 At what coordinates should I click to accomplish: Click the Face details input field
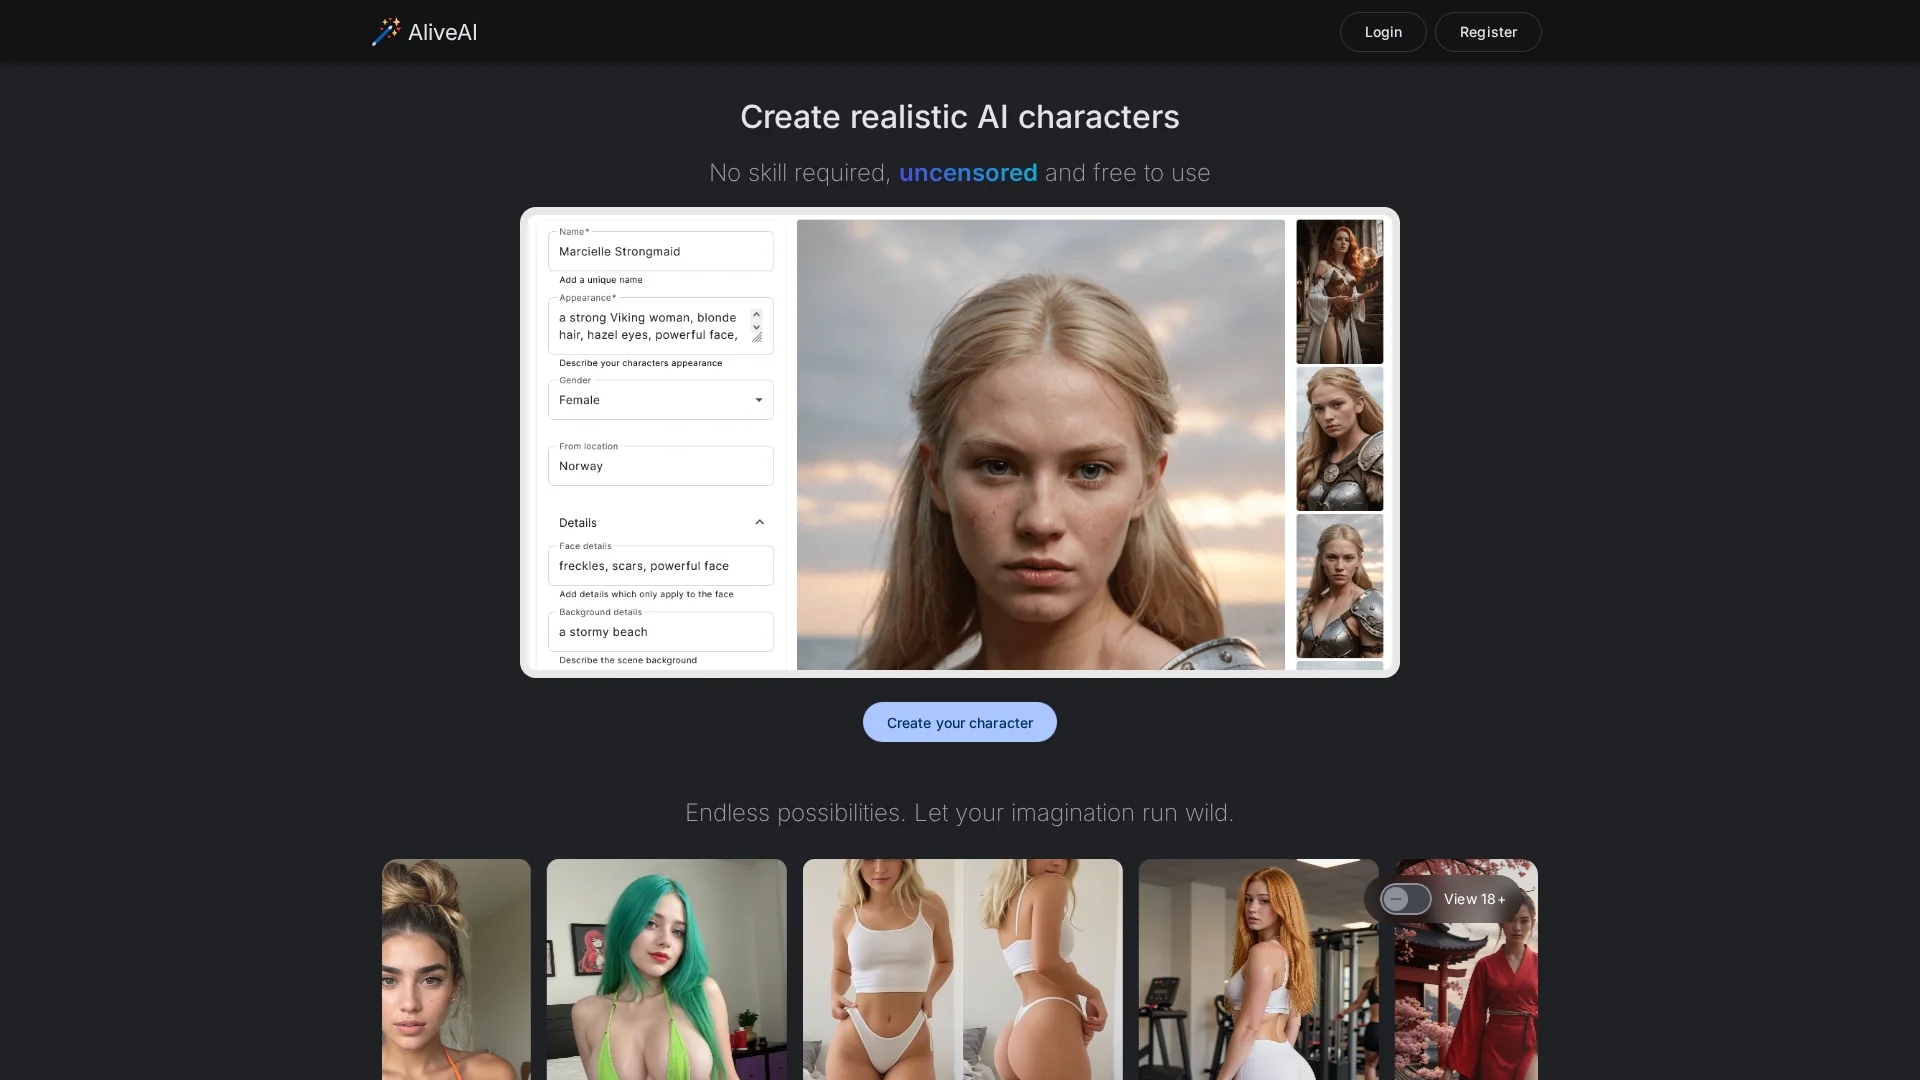661,566
